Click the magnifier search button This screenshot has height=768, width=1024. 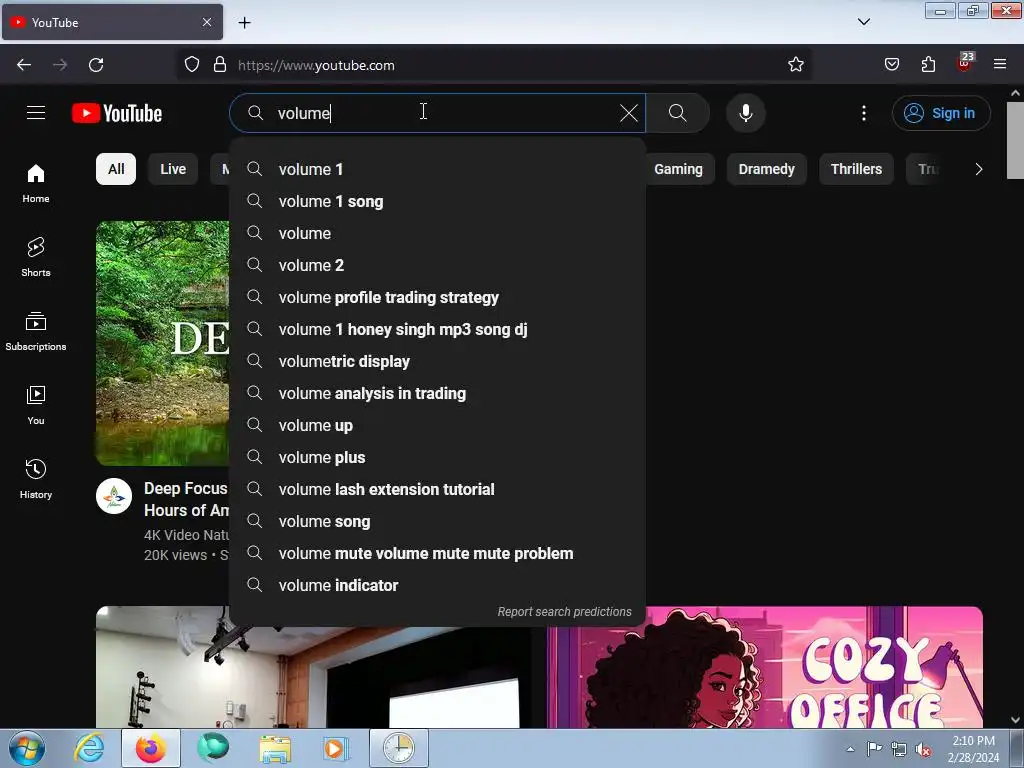click(x=677, y=113)
